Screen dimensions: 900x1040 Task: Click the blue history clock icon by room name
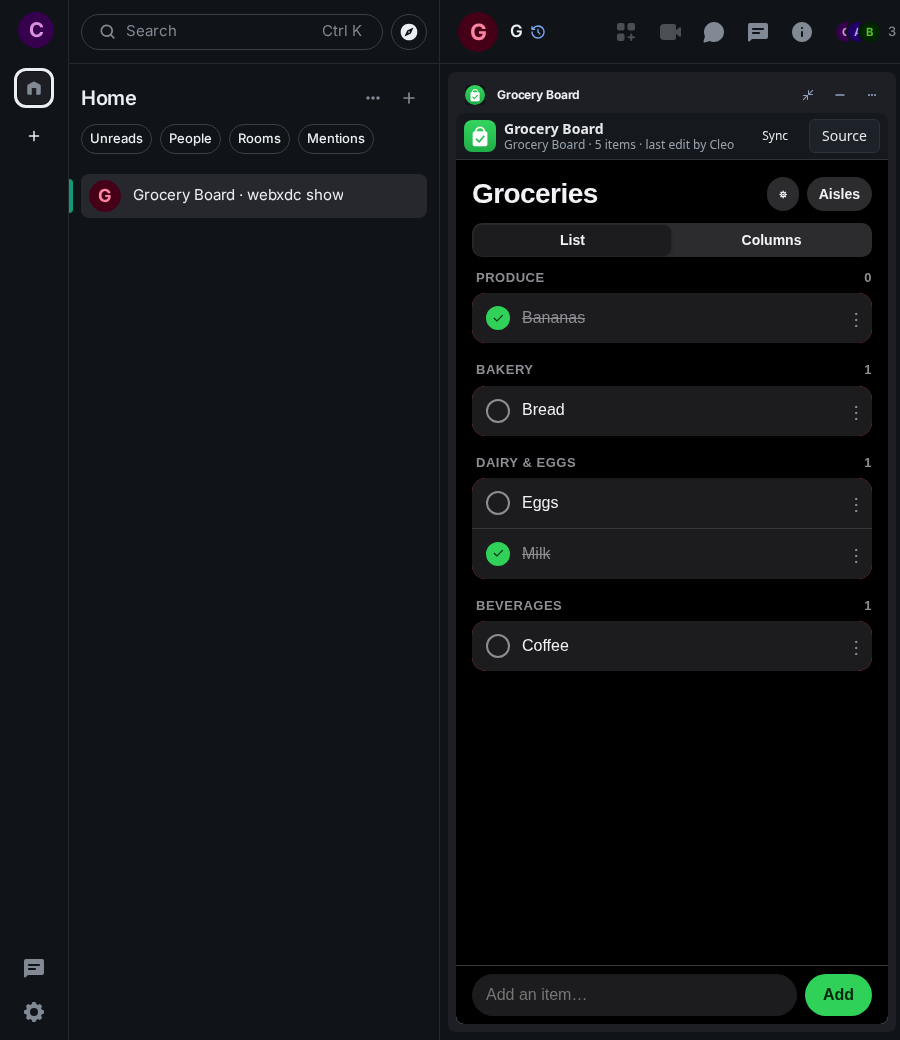point(538,32)
